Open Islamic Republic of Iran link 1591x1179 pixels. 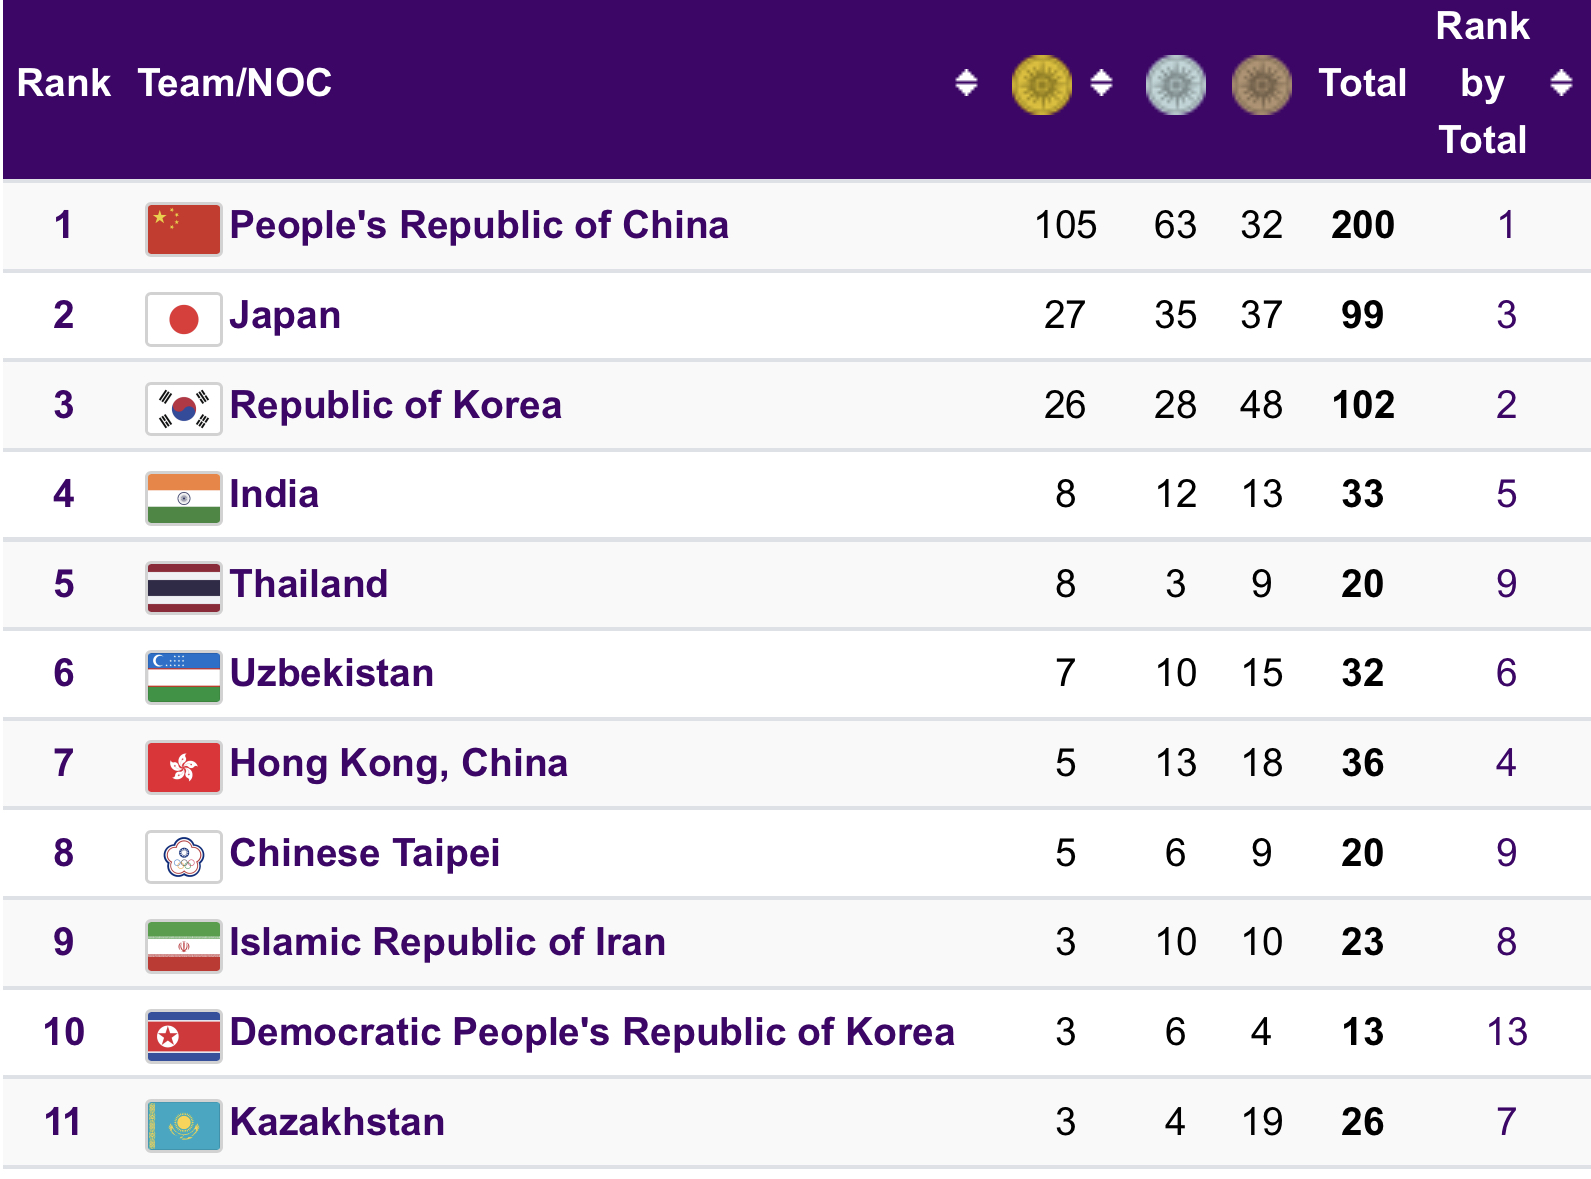tap(447, 942)
